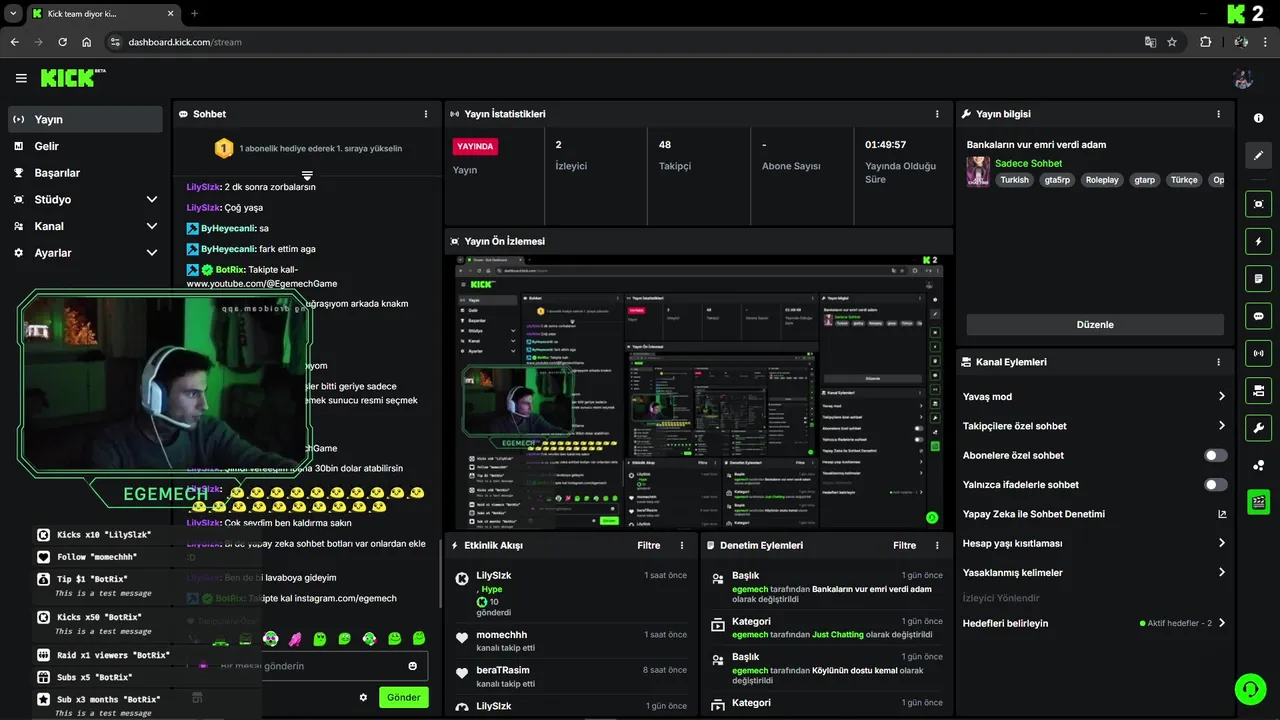Toggle the lightning activity feed sidebar icon
The image size is (1280, 720).
coord(1258,241)
